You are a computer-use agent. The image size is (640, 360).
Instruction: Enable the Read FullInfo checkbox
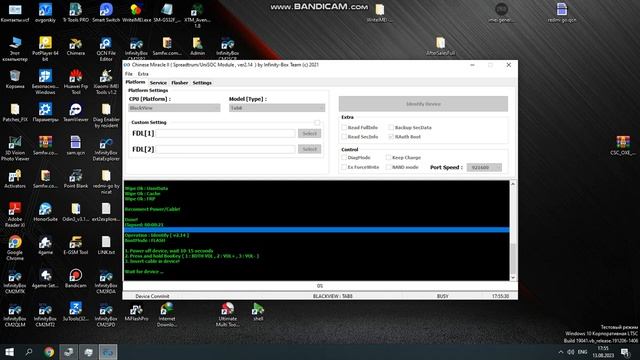click(344, 127)
